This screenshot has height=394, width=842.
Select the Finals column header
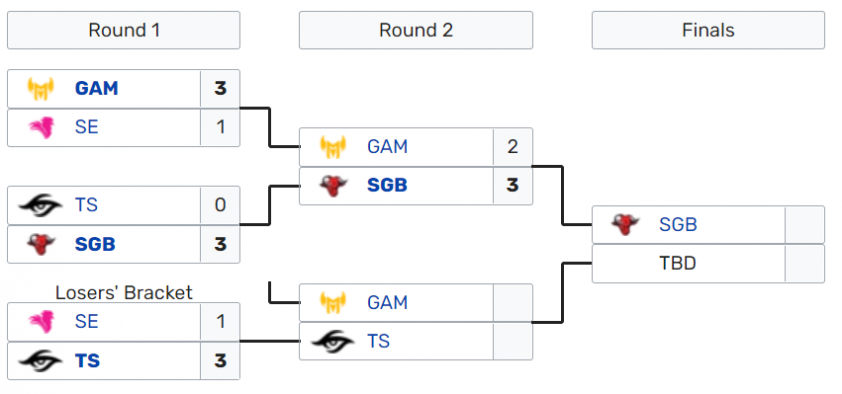click(708, 30)
